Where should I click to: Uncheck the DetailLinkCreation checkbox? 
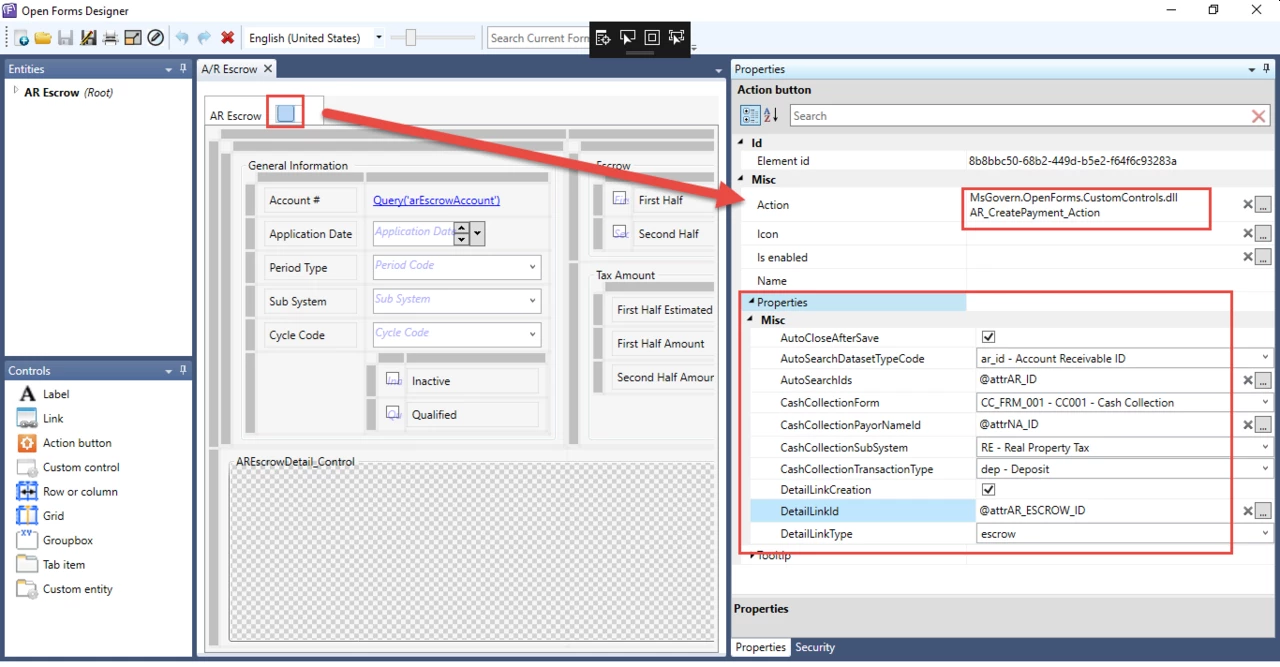pyautogui.click(x=989, y=490)
